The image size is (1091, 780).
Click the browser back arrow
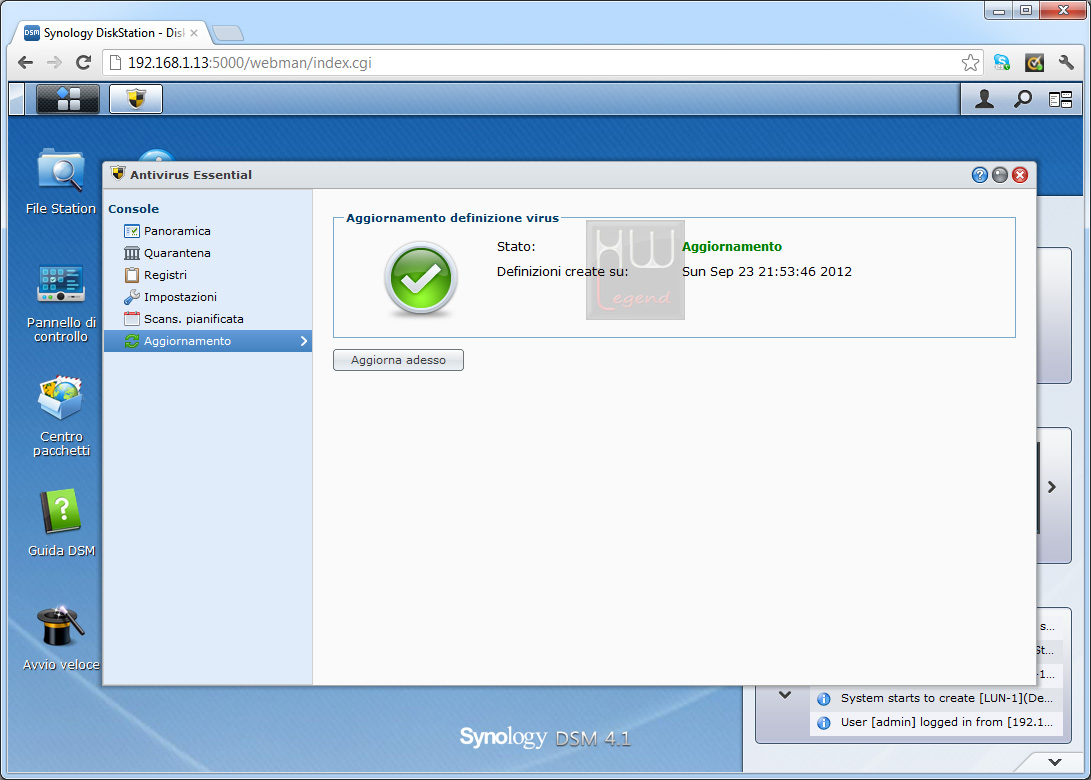[26, 63]
